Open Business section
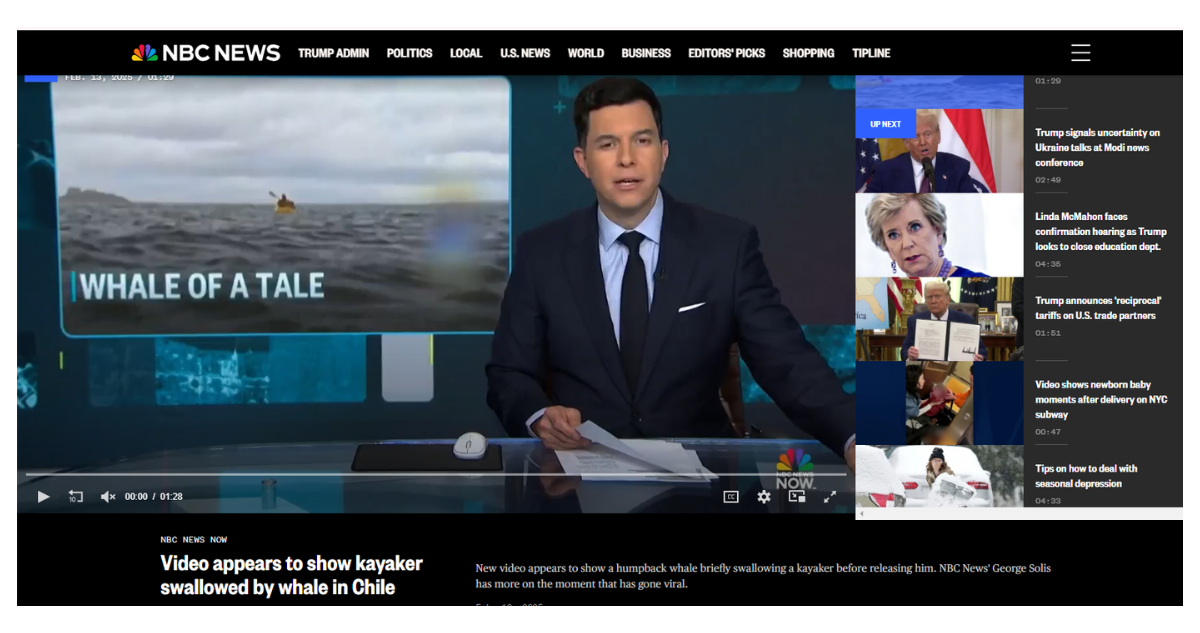Screen dimensions: 1200x633 [x=646, y=53]
